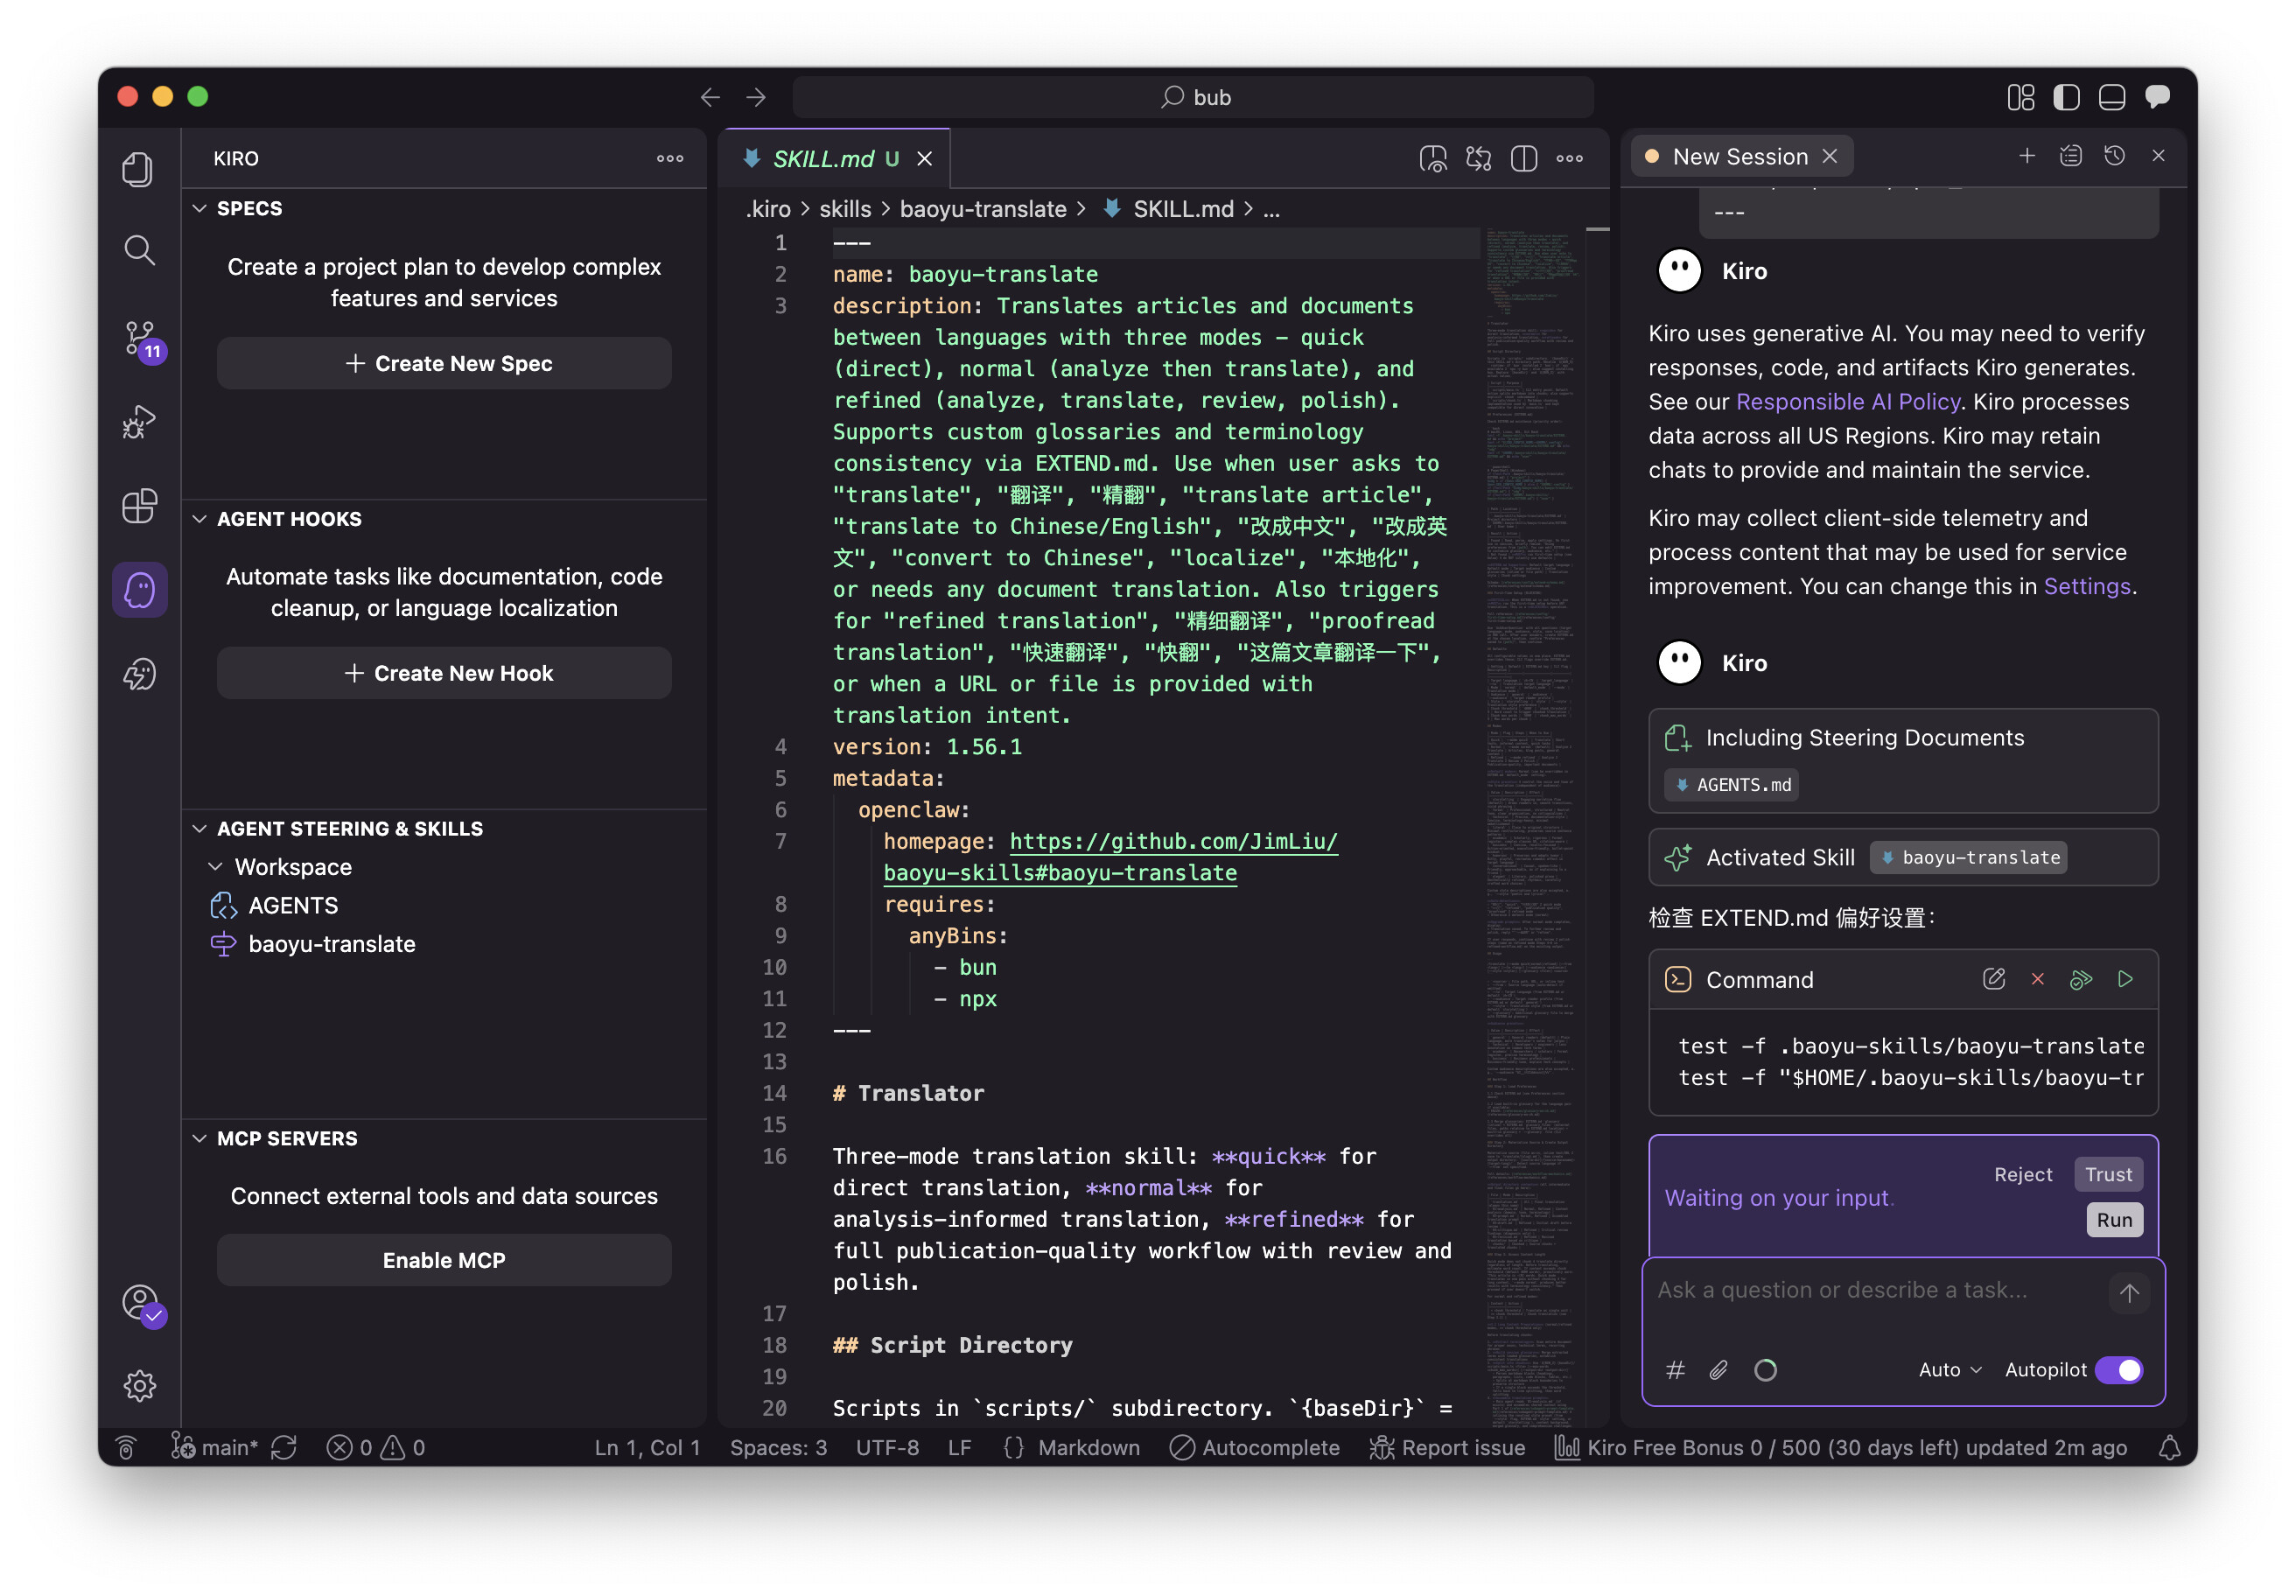
Task: Open Run and Debug icon
Action: [x=139, y=422]
